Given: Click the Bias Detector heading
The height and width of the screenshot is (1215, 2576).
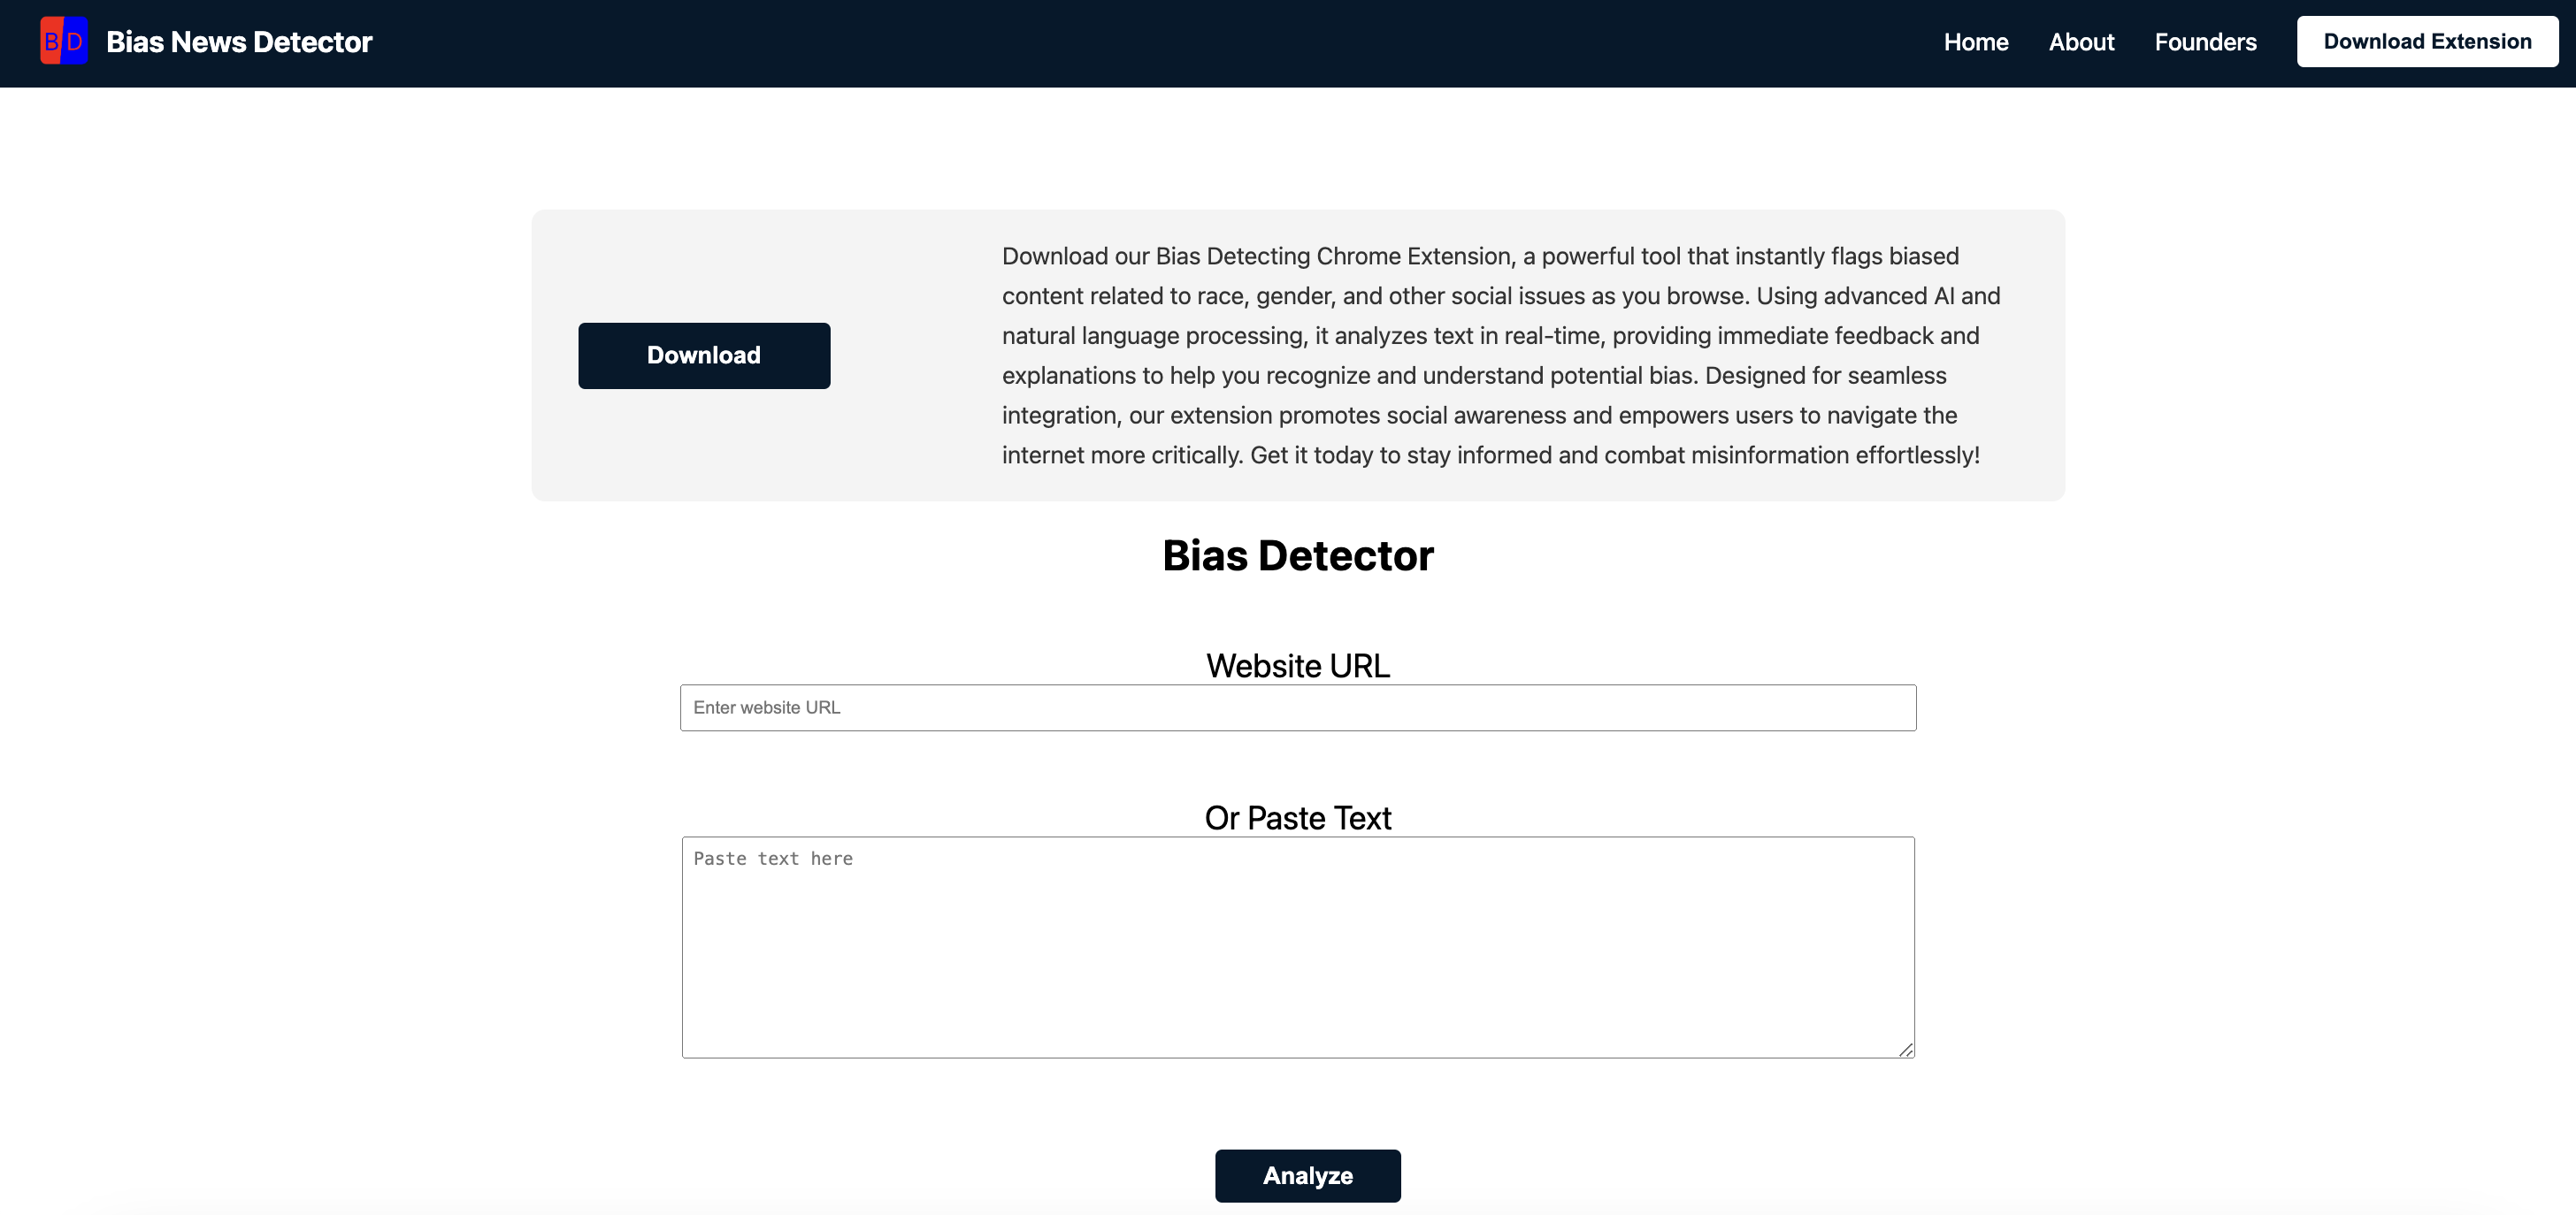Looking at the screenshot, I should (x=1297, y=555).
